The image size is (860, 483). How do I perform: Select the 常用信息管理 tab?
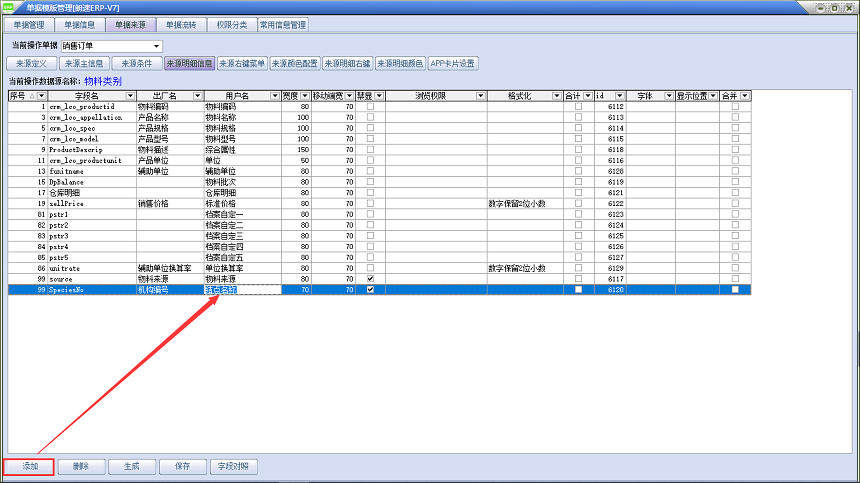point(283,24)
